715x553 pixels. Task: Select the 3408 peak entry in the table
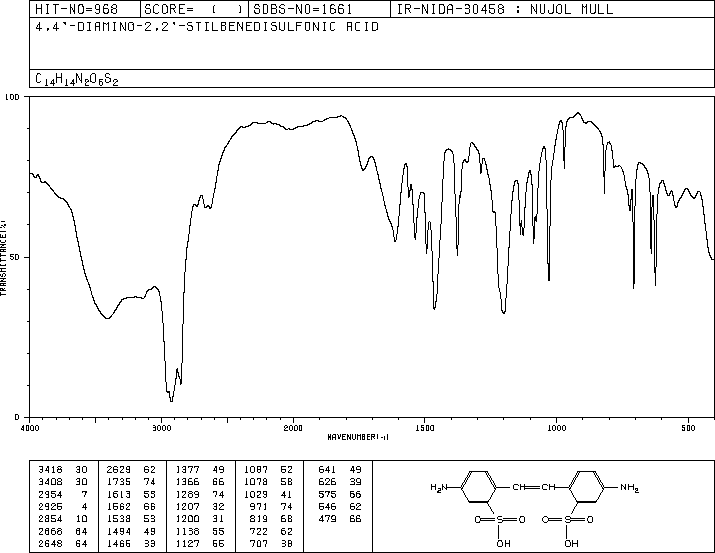62,482
